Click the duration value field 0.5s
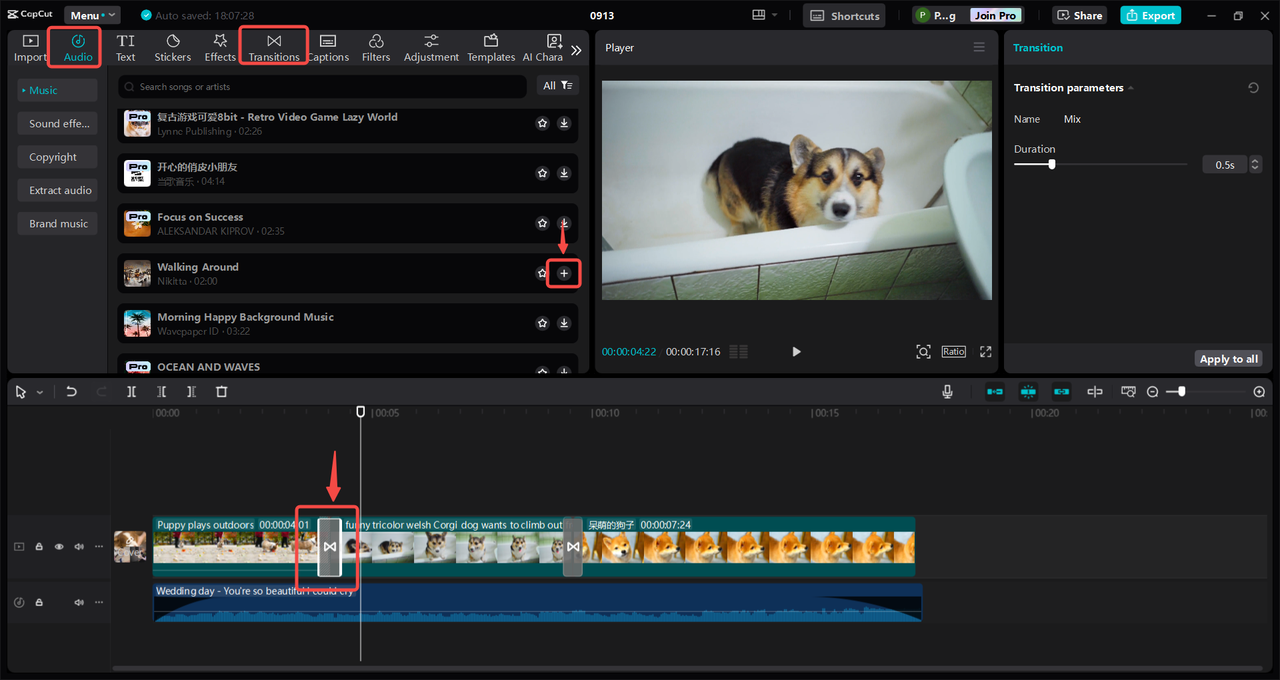Screen dimensions: 1280x680 (1224, 165)
